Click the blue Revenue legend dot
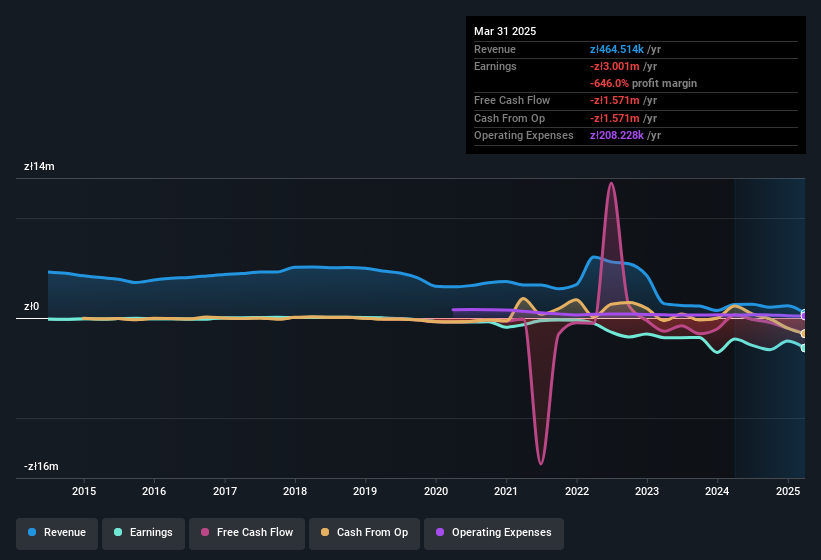This screenshot has height=560, width=821. click(x=32, y=532)
